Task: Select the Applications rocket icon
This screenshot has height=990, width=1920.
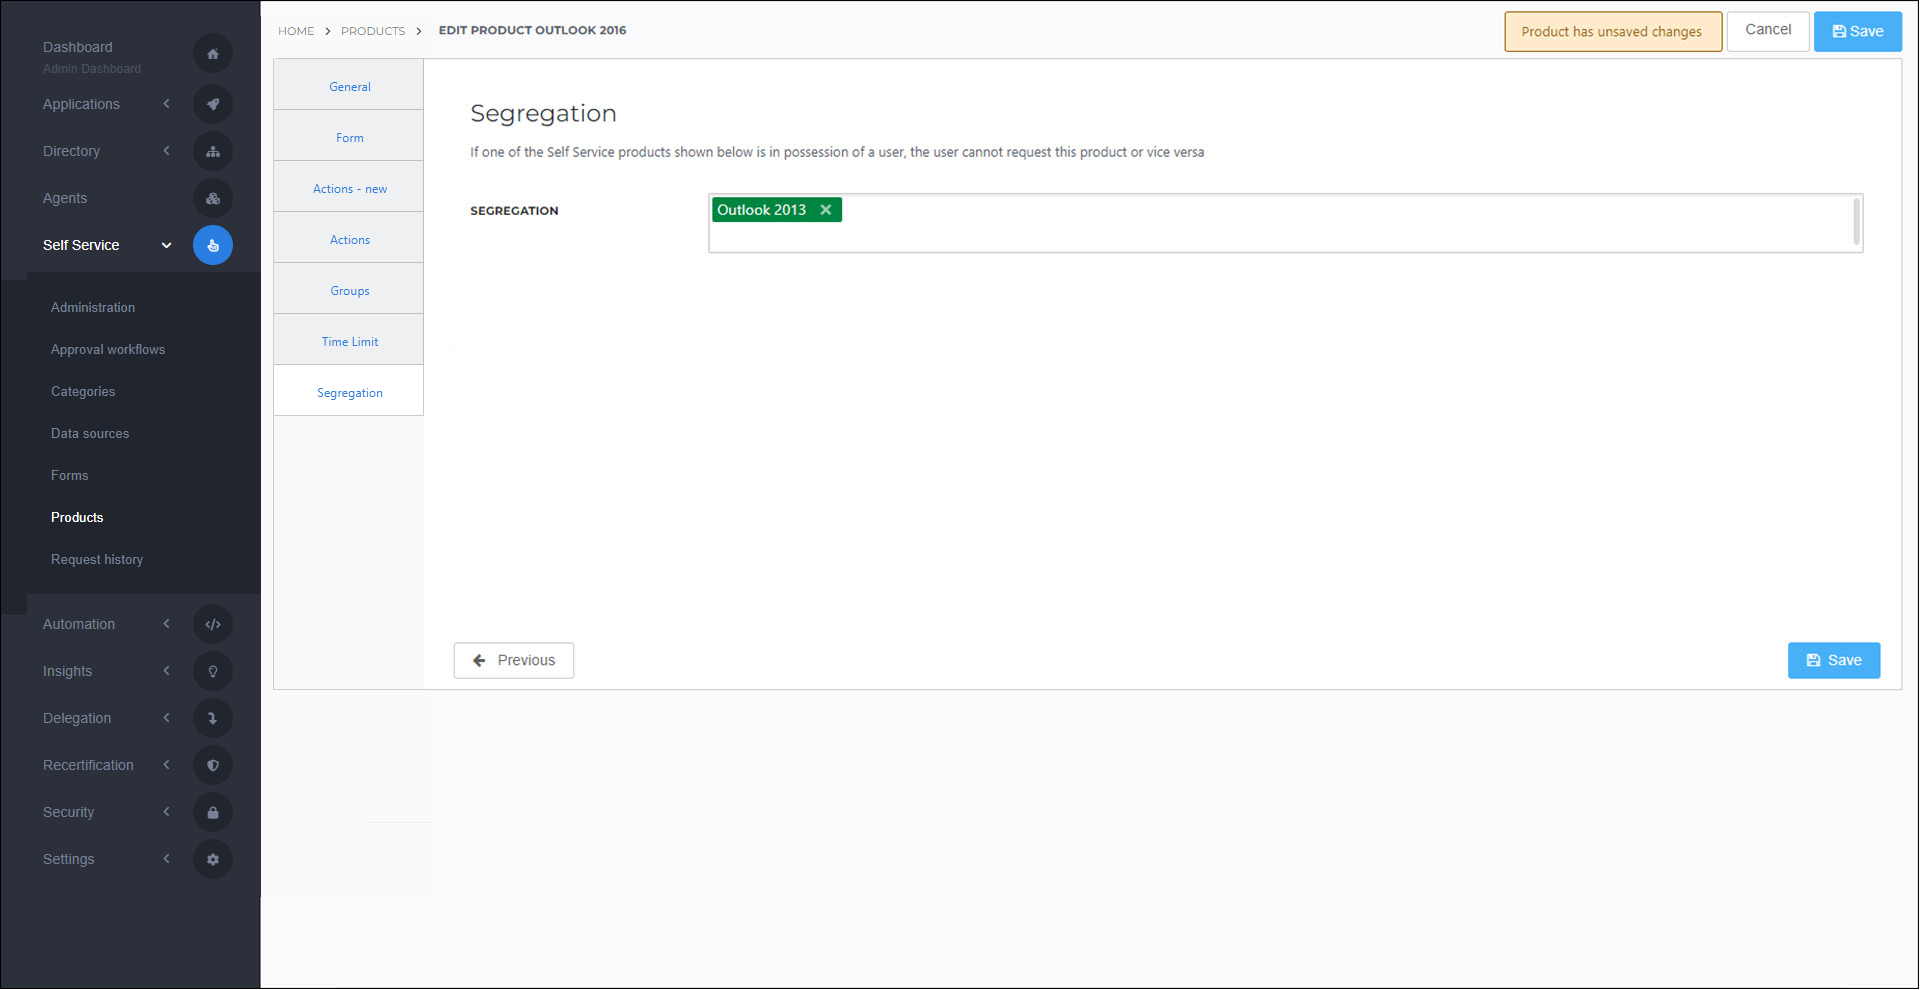Action: [212, 104]
